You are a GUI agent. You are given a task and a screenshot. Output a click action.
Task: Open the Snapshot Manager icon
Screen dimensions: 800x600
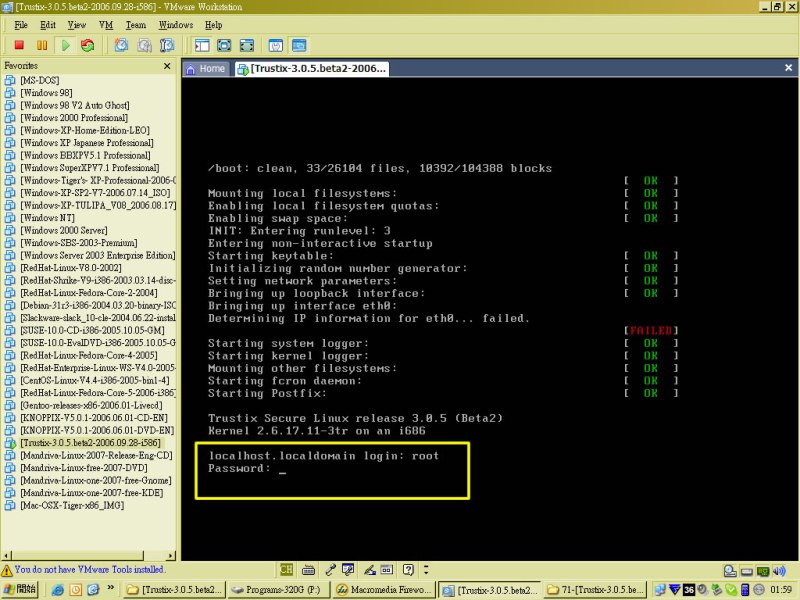point(167,45)
